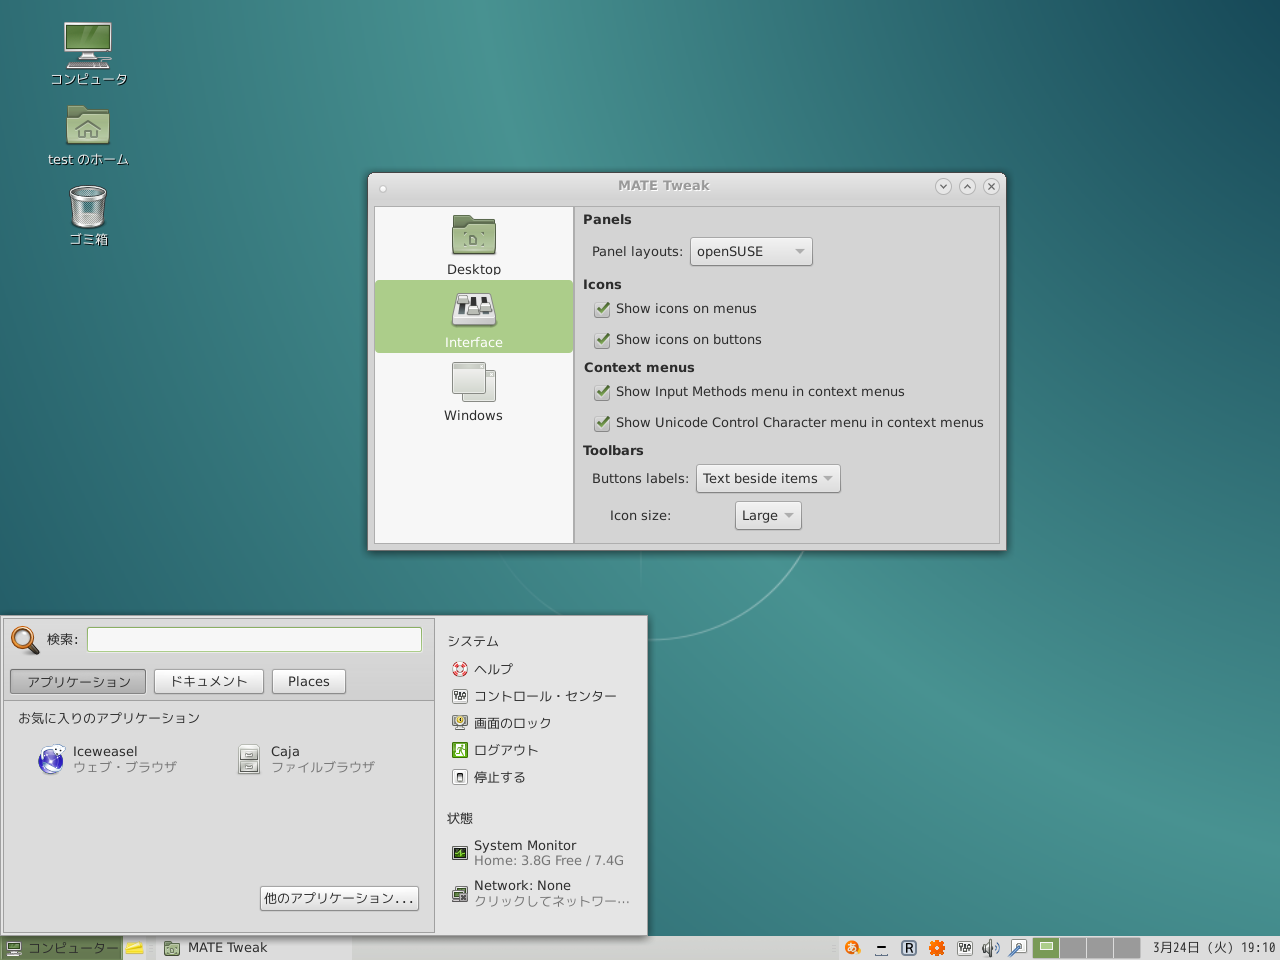Choose ログアウト in the system menu
Image resolution: width=1280 pixels, height=960 pixels.
coord(495,750)
